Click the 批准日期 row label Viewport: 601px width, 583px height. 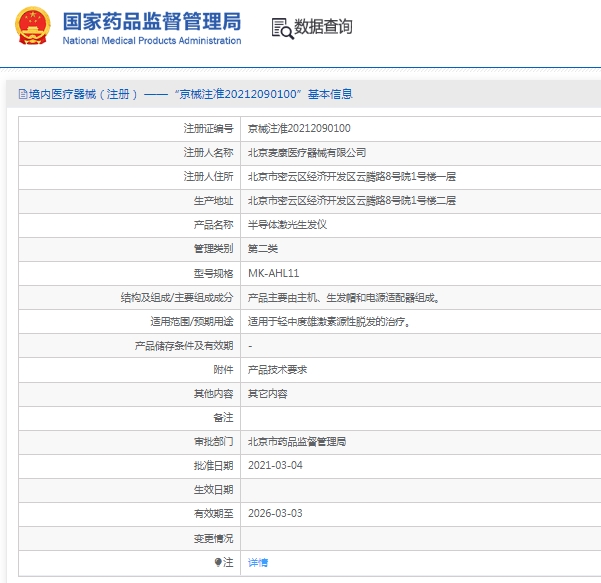tap(213, 466)
